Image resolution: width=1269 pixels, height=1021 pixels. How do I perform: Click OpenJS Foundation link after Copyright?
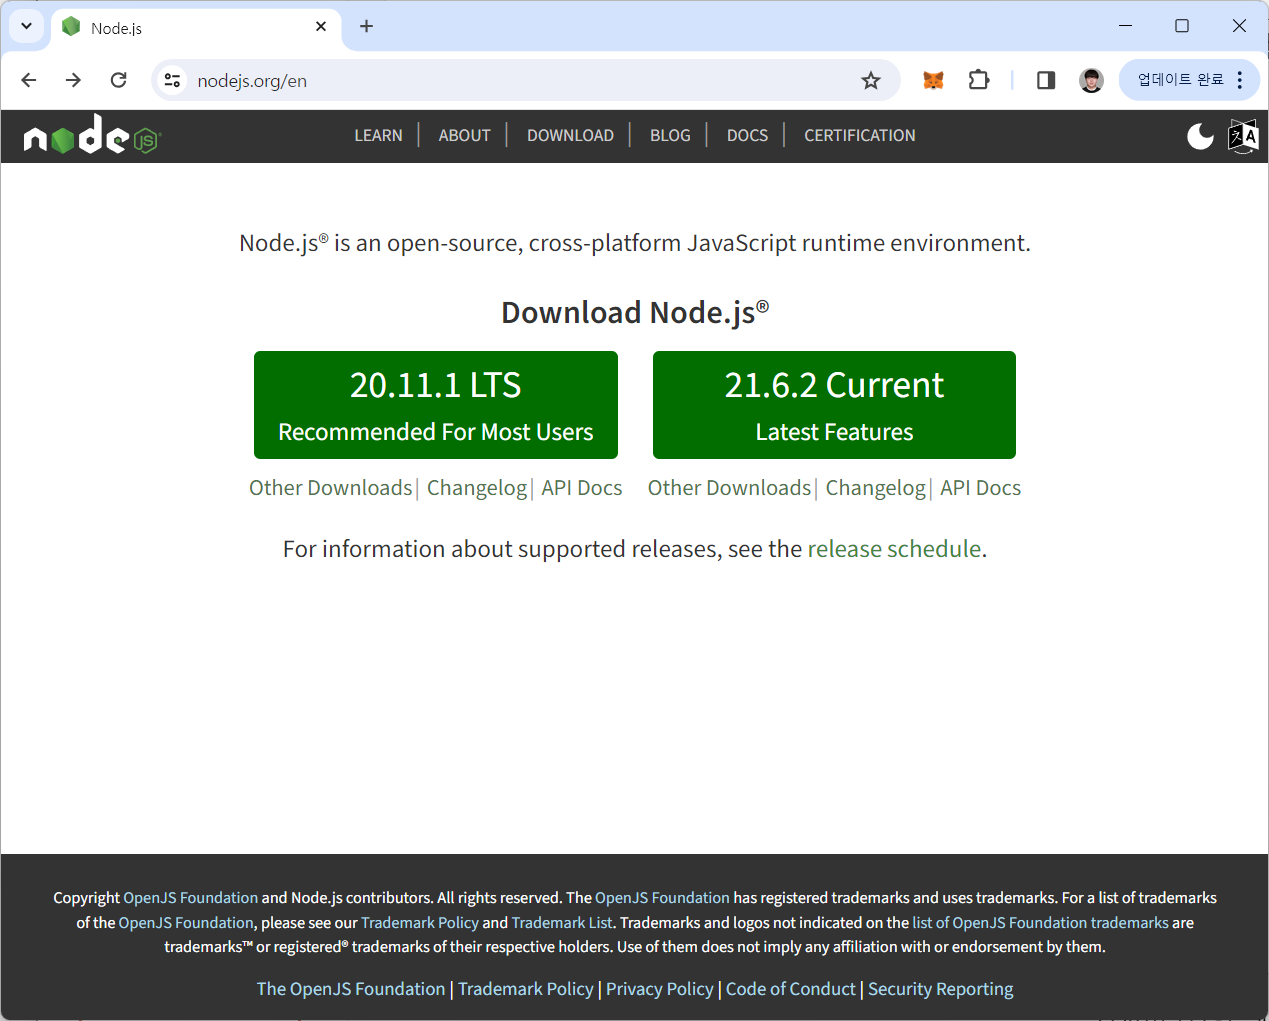(x=190, y=898)
